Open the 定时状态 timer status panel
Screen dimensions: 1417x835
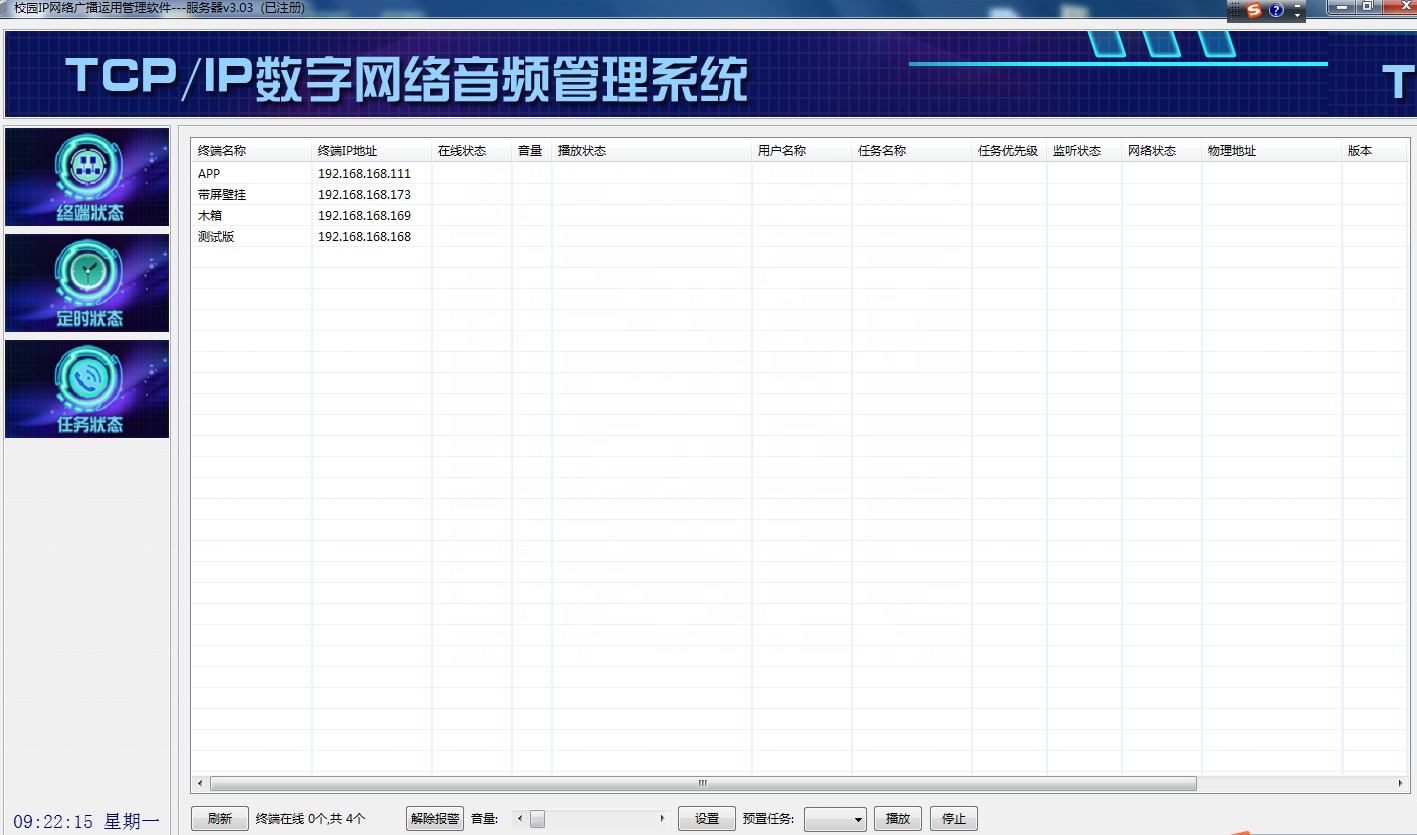pos(87,283)
